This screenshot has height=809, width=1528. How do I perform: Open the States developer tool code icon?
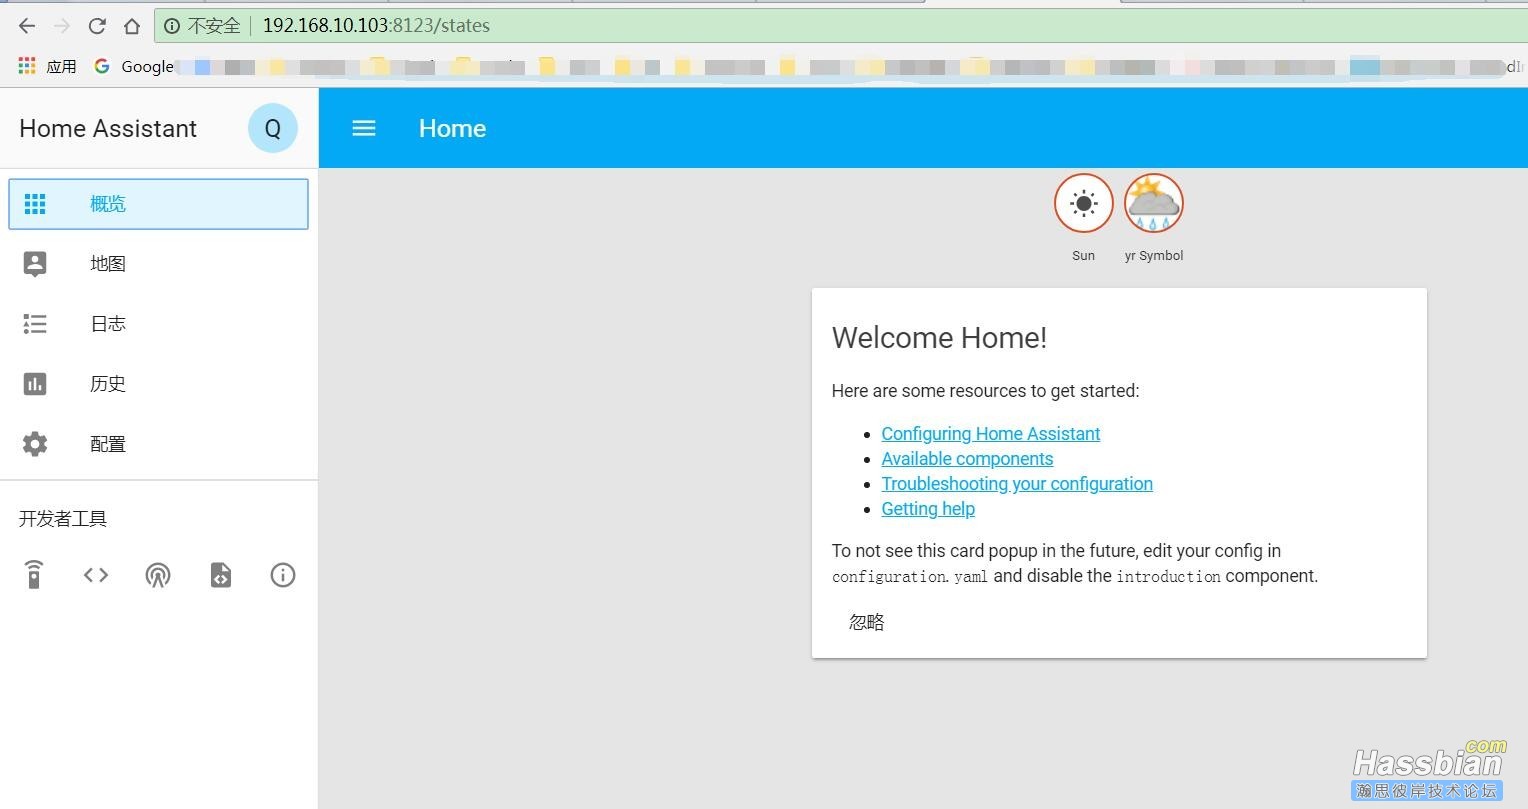(96, 575)
